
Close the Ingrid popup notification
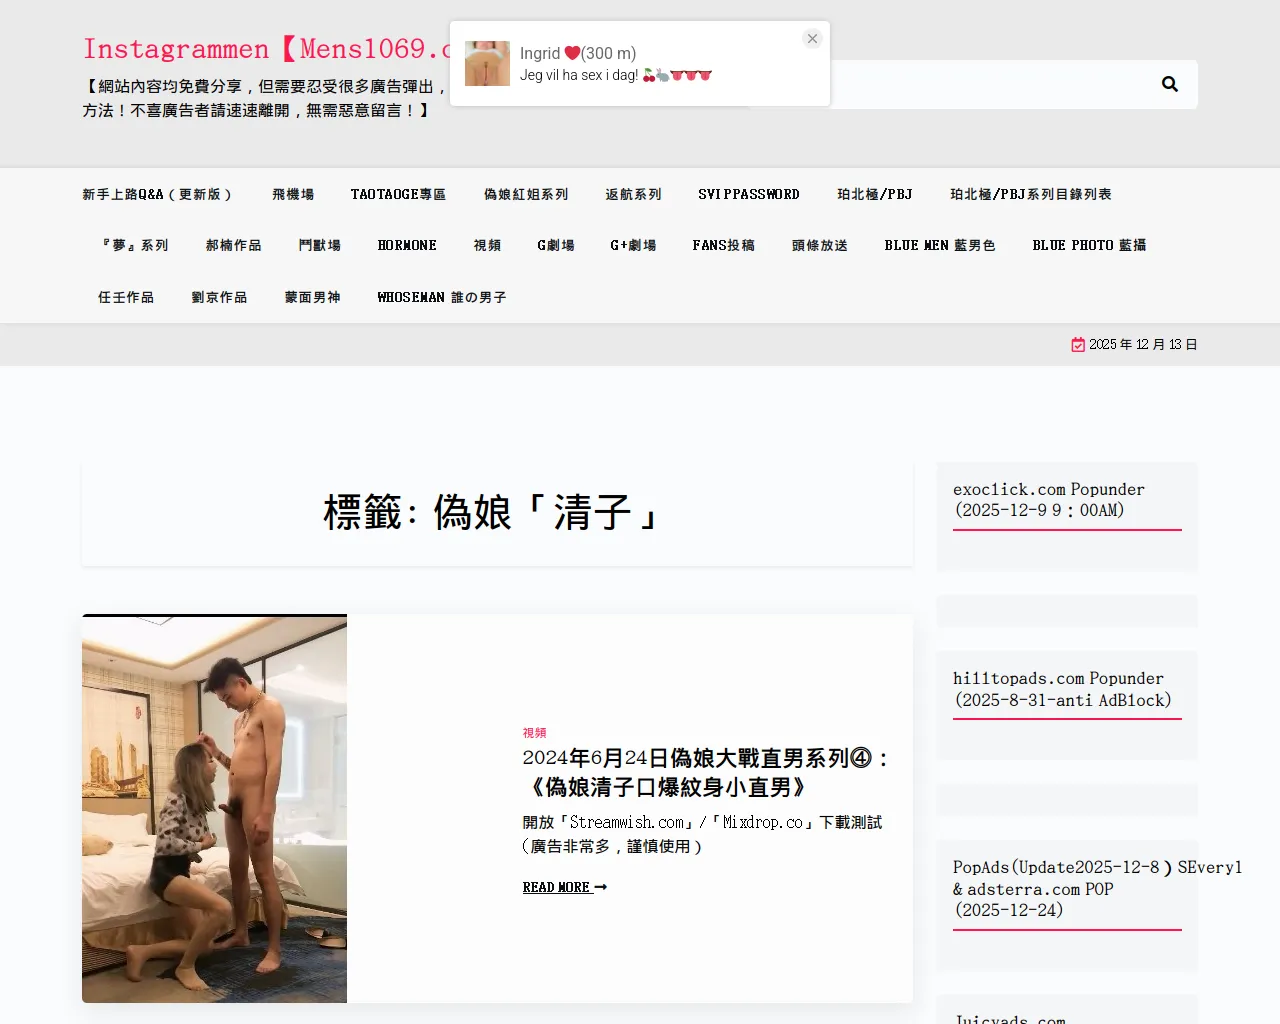point(812,39)
